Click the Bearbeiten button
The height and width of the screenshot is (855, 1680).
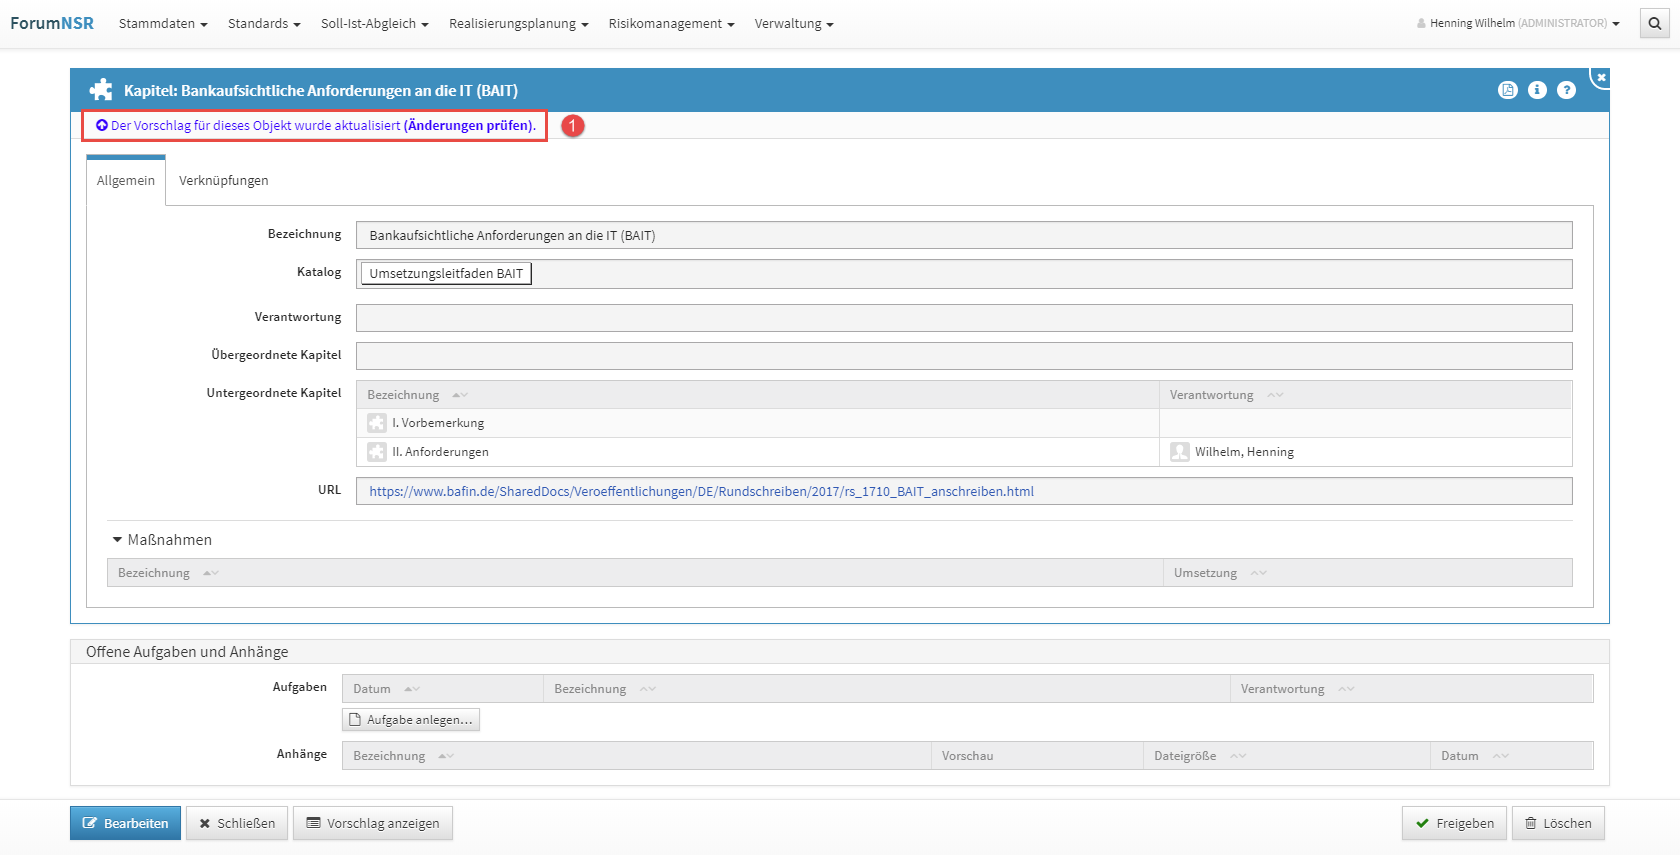click(125, 823)
